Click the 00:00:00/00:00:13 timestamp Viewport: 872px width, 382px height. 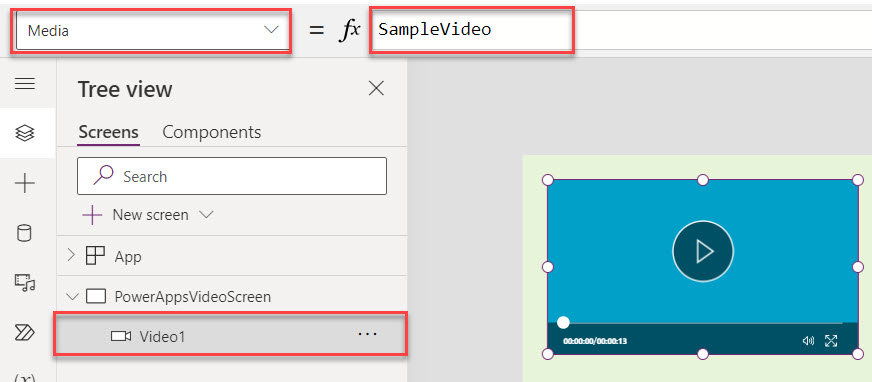coord(595,341)
